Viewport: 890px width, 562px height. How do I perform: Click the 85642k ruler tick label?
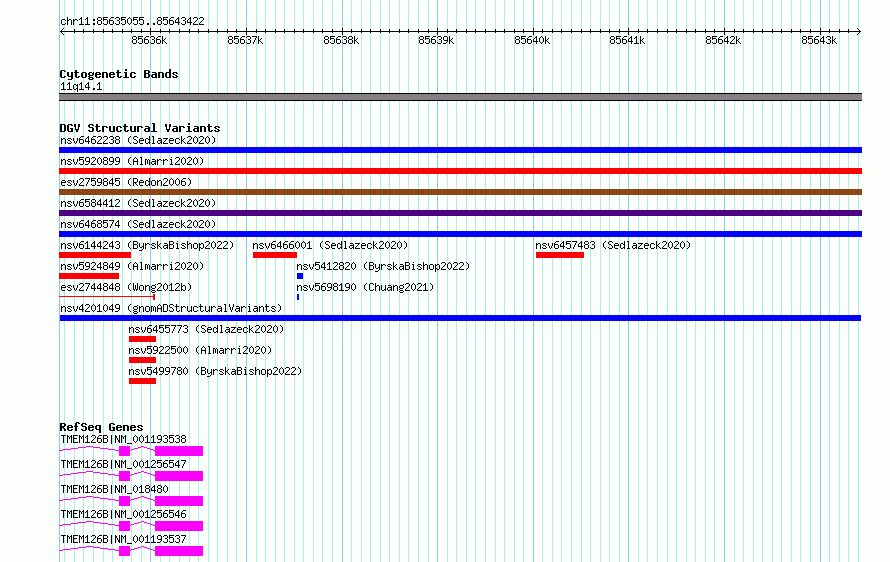tap(723, 40)
